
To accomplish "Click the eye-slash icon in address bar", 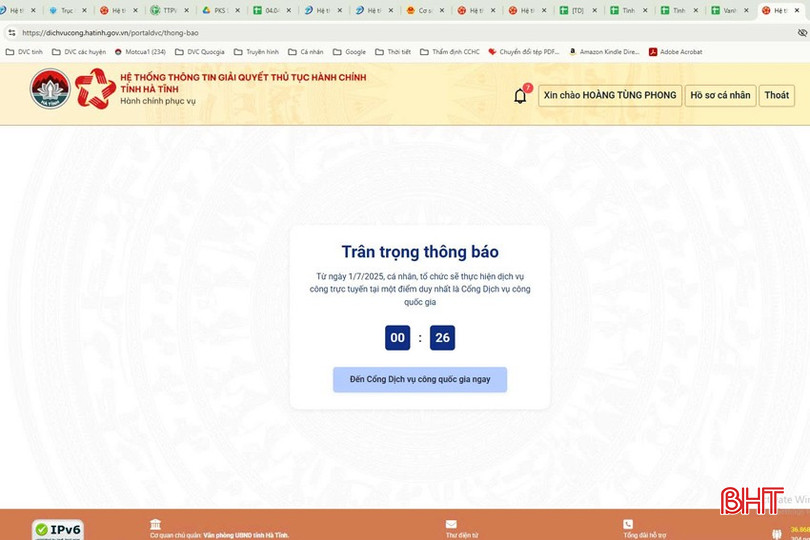I will (x=801, y=32).
